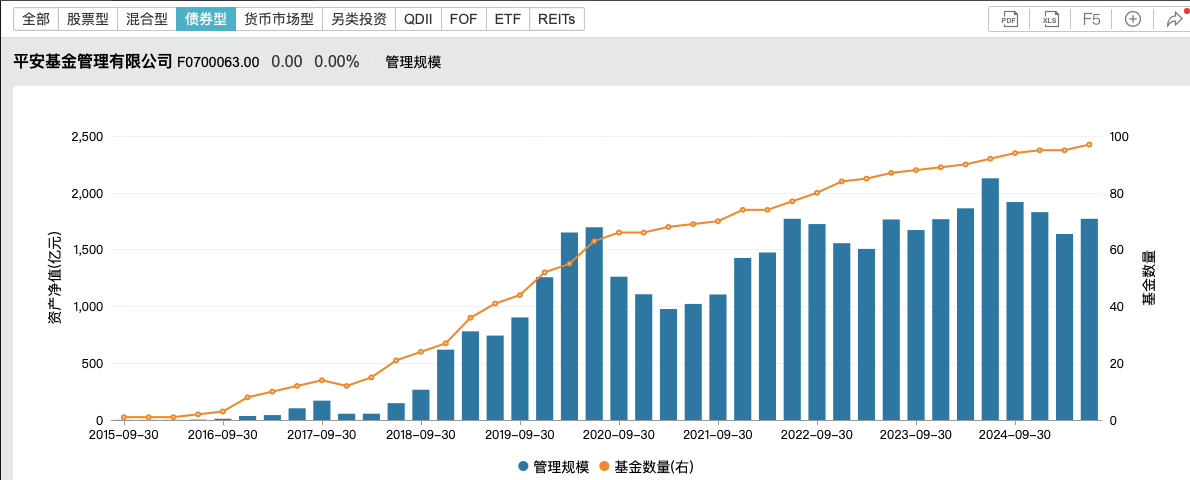Viewport: 1190px width, 480px height.
Task: Select the 股票型 tab
Action: pyautogui.click(x=88, y=19)
